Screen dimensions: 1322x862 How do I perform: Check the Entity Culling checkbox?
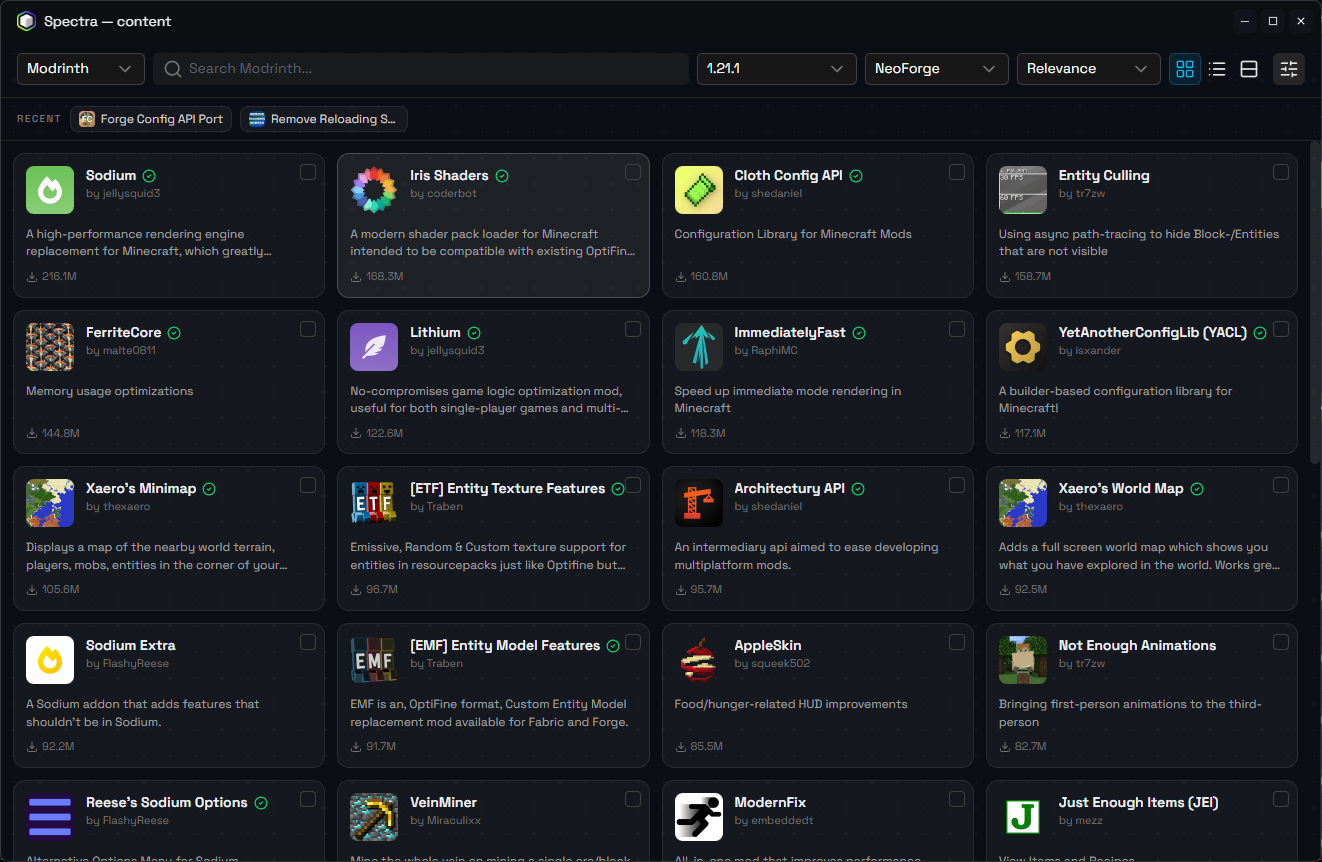(1281, 172)
